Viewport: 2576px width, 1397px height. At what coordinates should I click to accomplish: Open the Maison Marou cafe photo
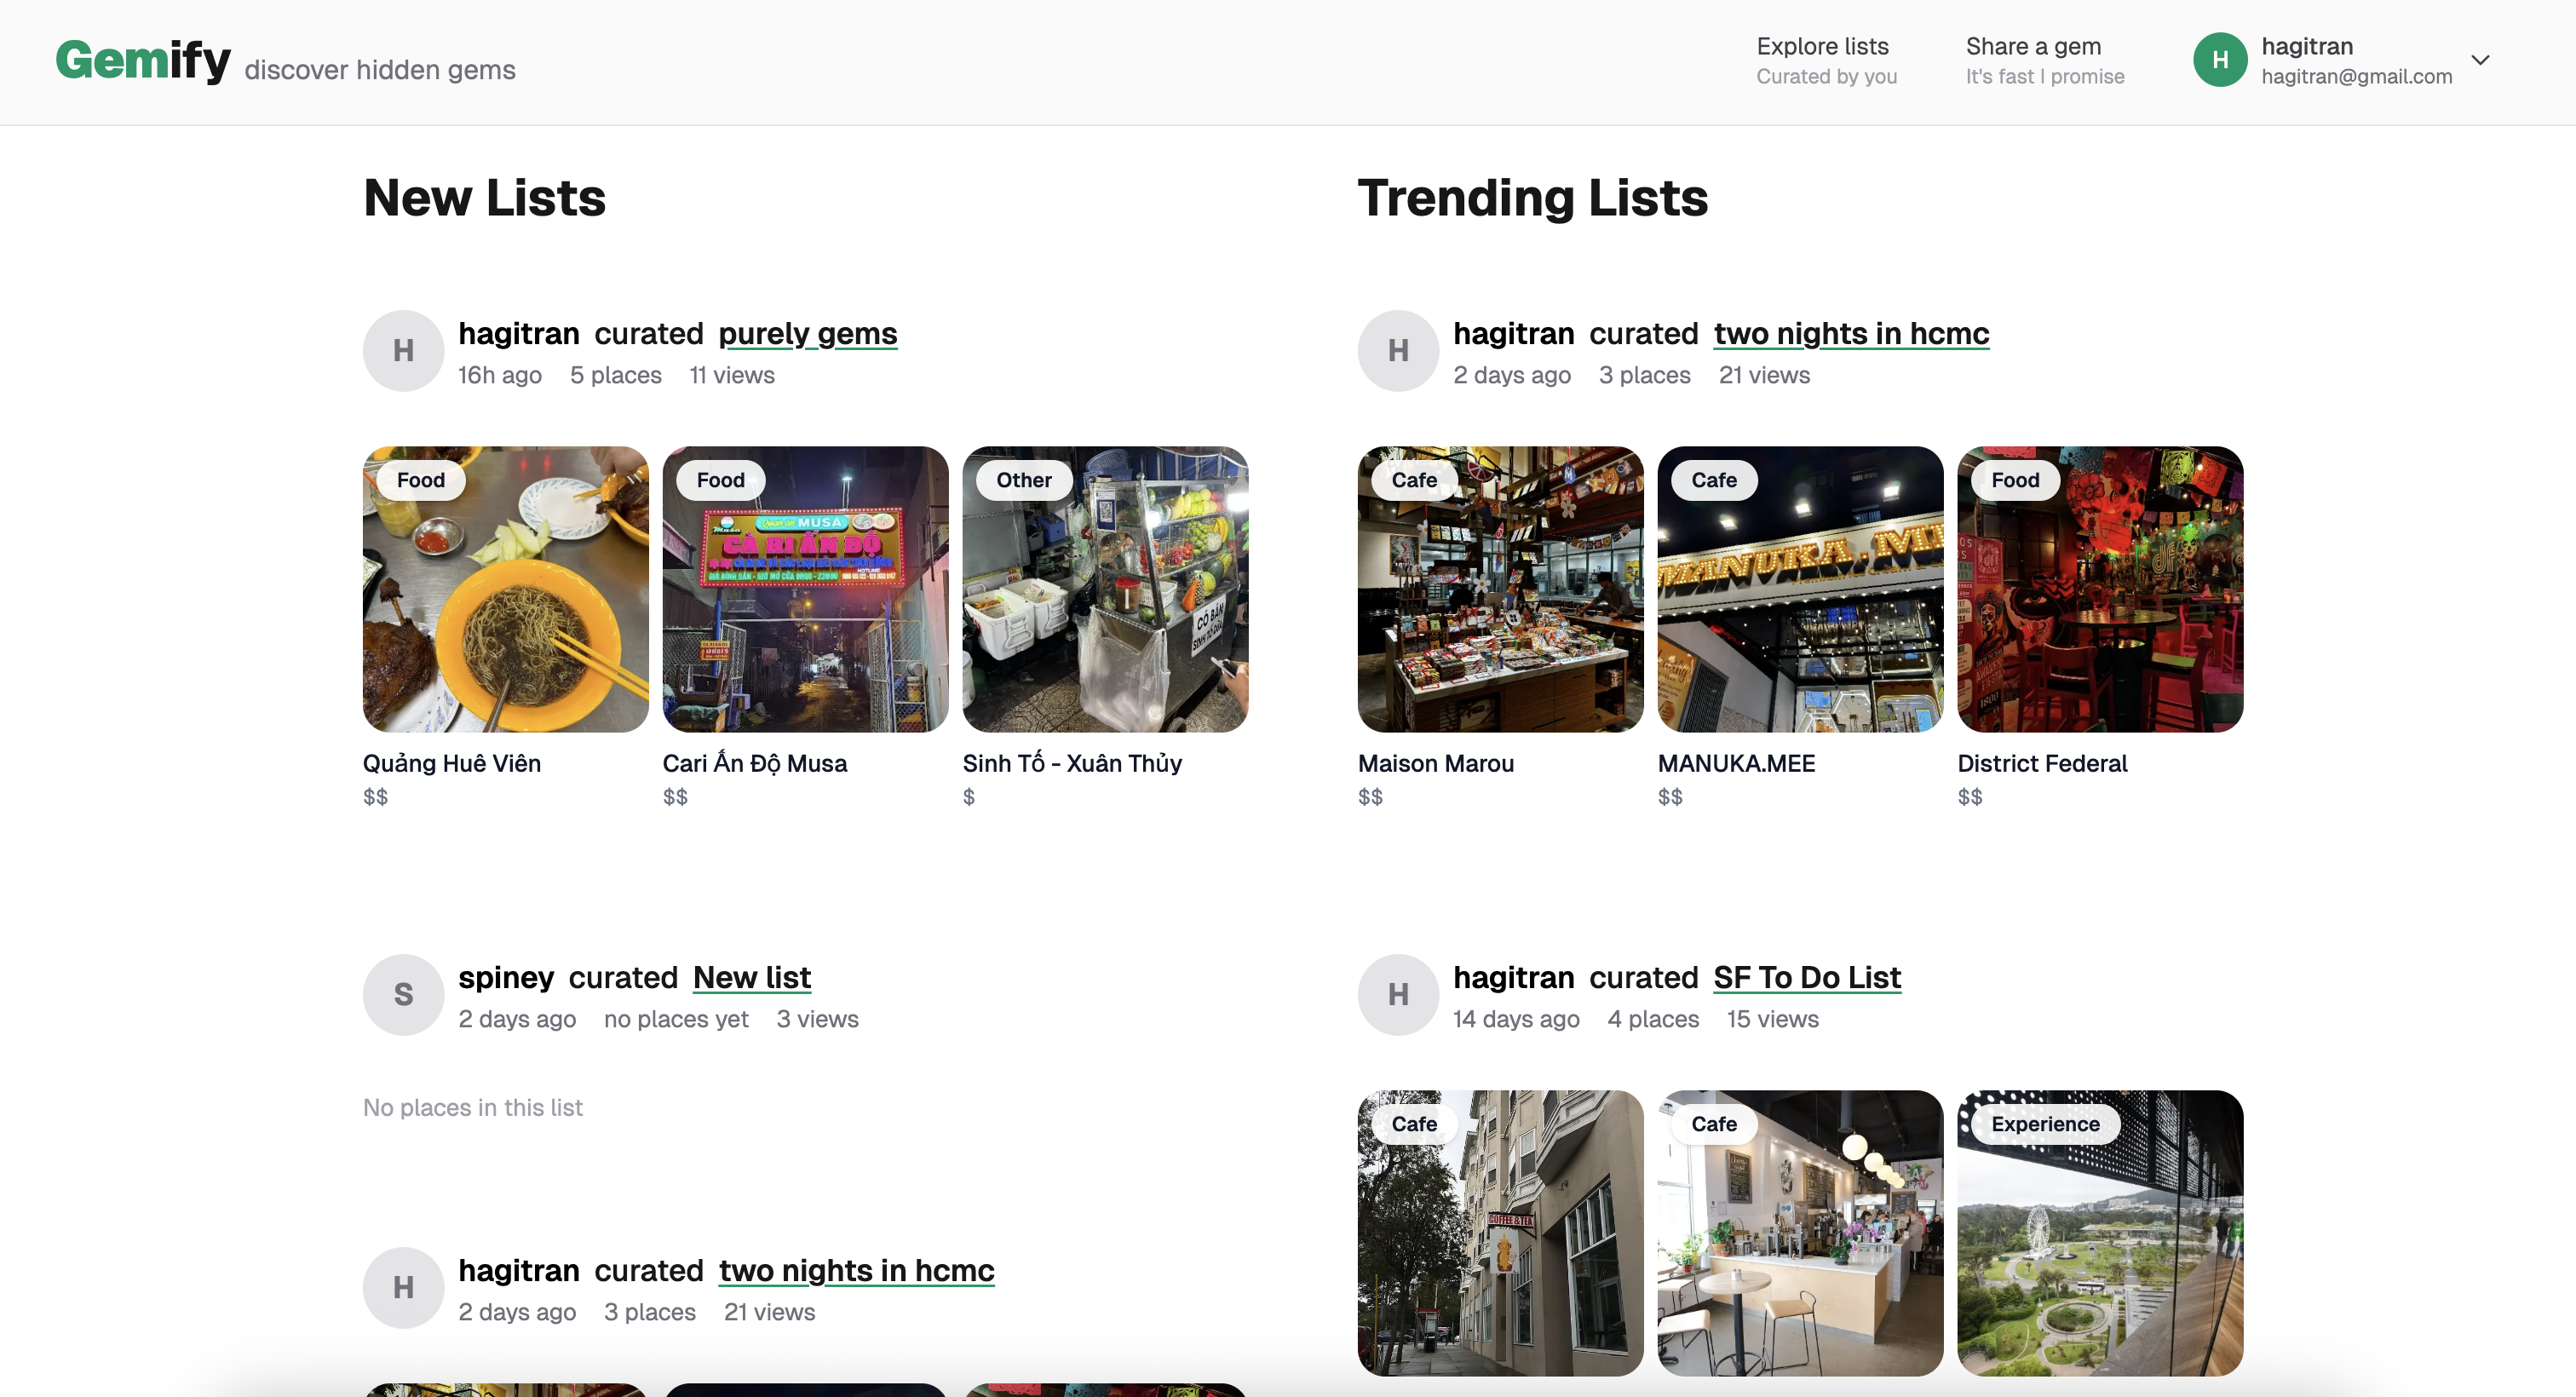[x=1500, y=600]
